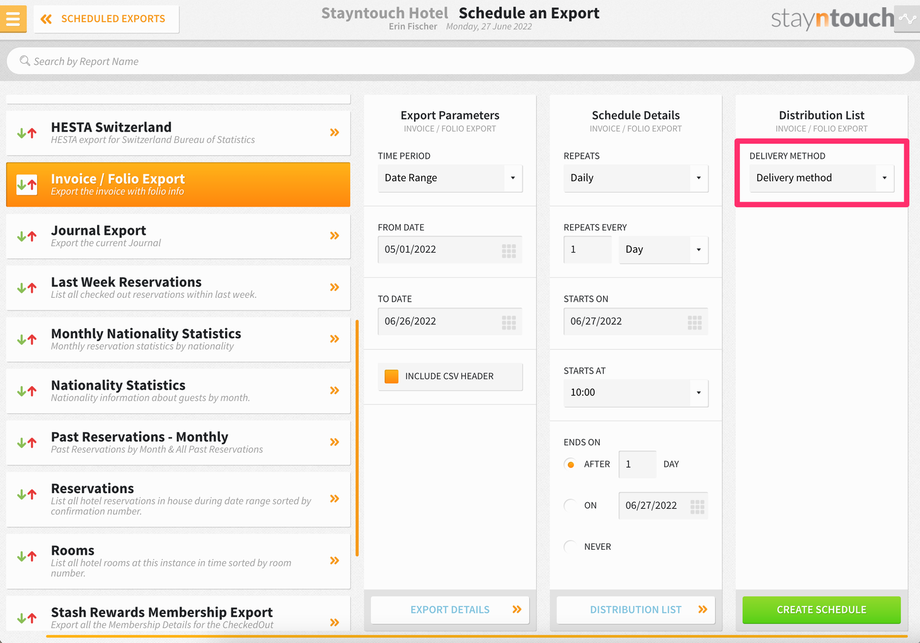Screen dimensions: 920x643
Task: Toggle Include CSV Header checkbox
Action: pyautogui.click(x=391, y=377)
